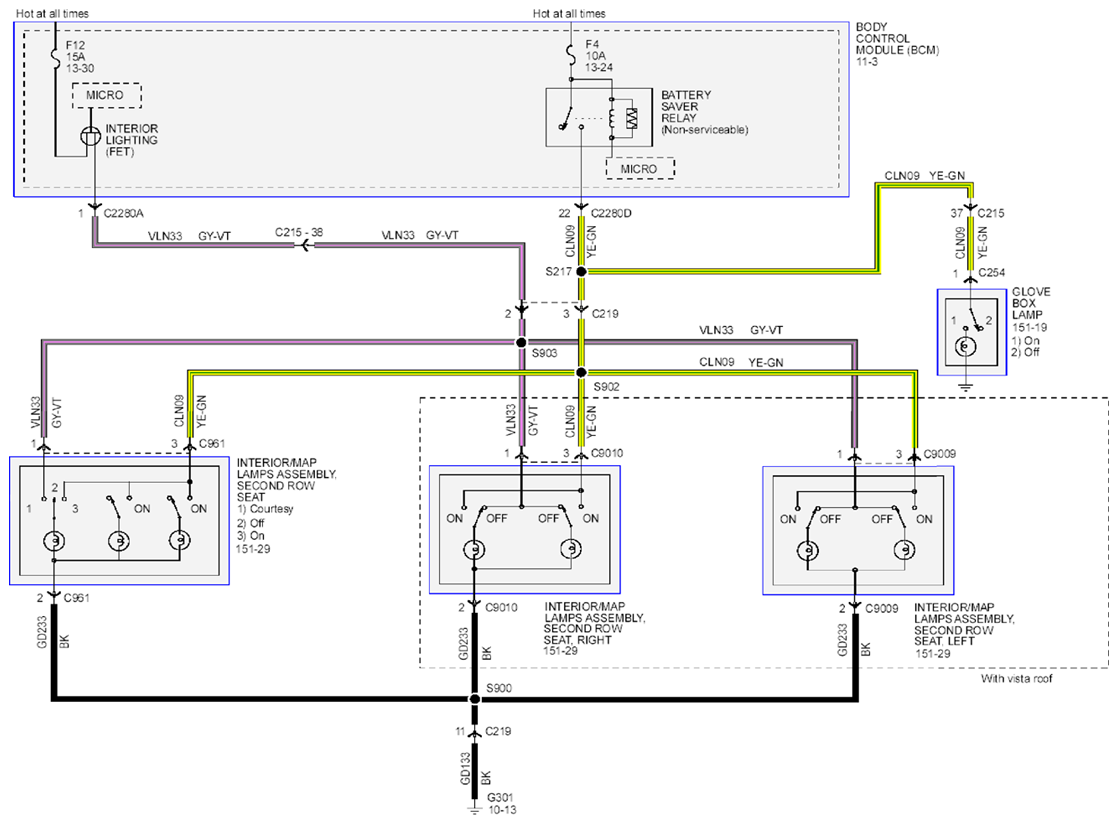This screenshot has width=1118, height=824.
Task: Click the G301 ground symbol
Action: tap(474, 810)
